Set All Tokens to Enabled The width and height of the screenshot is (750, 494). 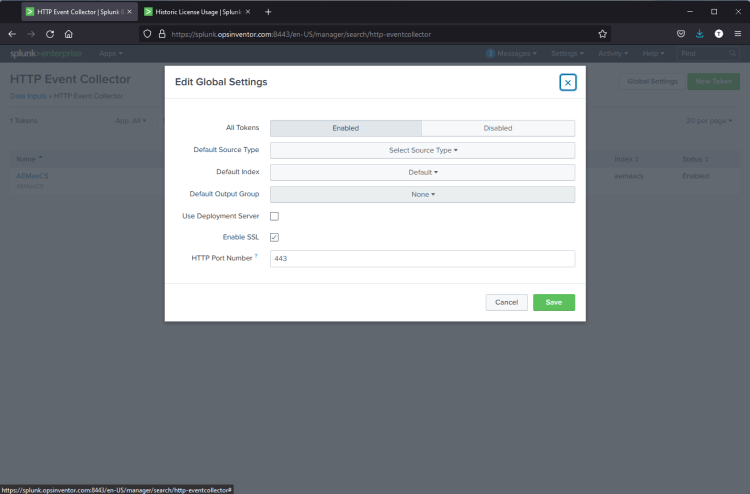[346, 128]
